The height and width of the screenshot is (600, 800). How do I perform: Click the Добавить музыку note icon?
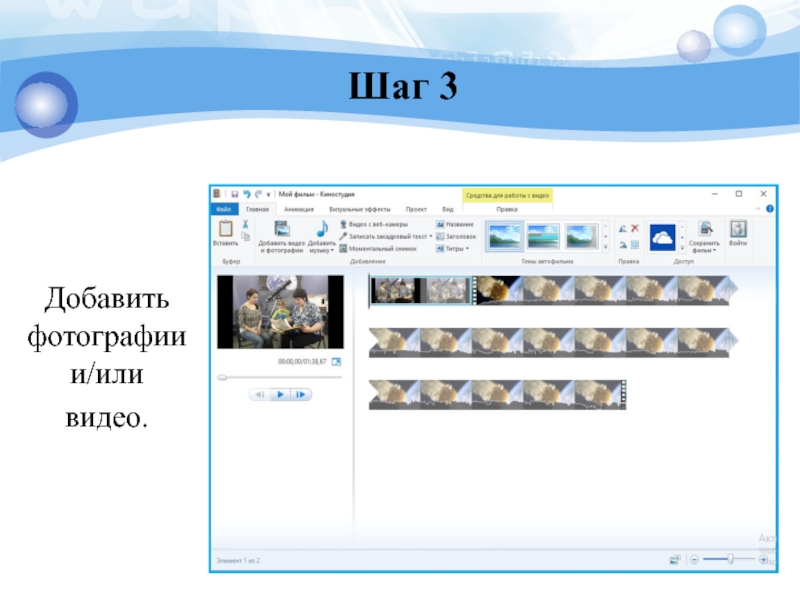[x=322, y=229]
